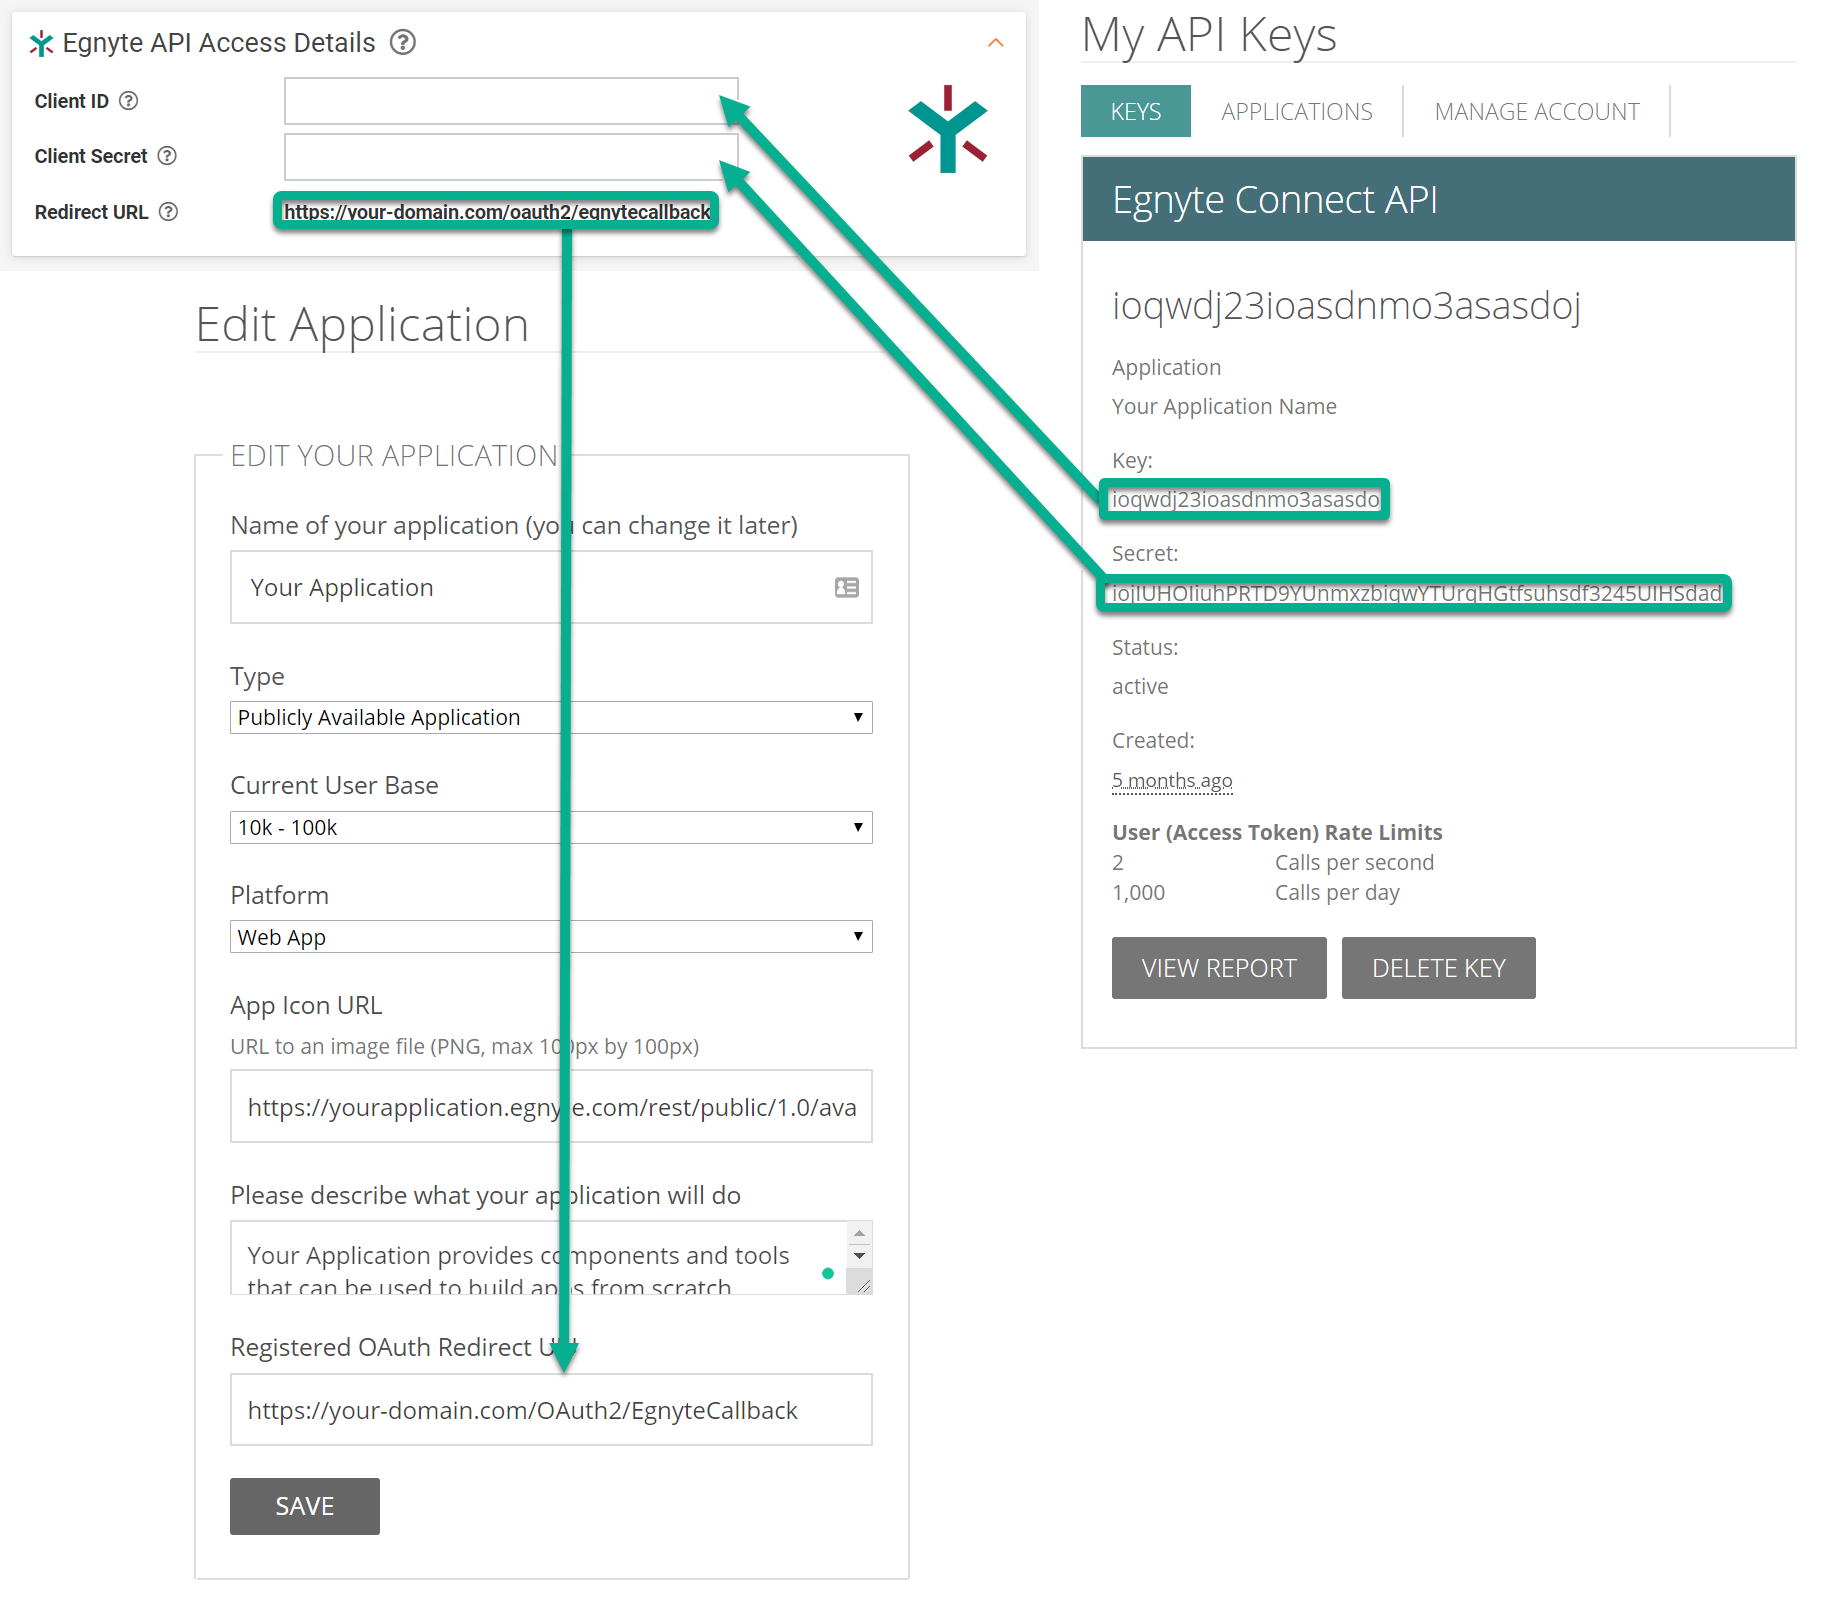1826x1606 pixels.
Task: Click the application name input field
Action: point(551,587)
